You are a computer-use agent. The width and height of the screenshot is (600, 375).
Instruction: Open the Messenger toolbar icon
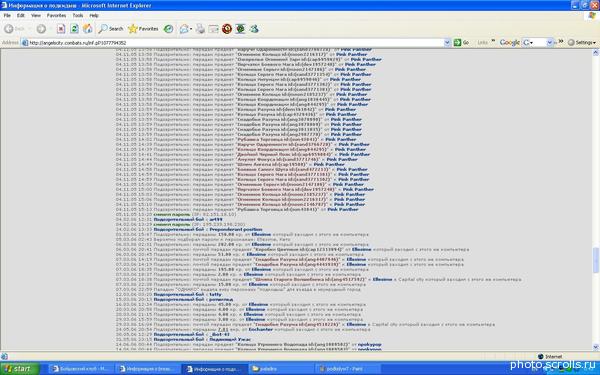pyautogui.click(x=254, y=29)
